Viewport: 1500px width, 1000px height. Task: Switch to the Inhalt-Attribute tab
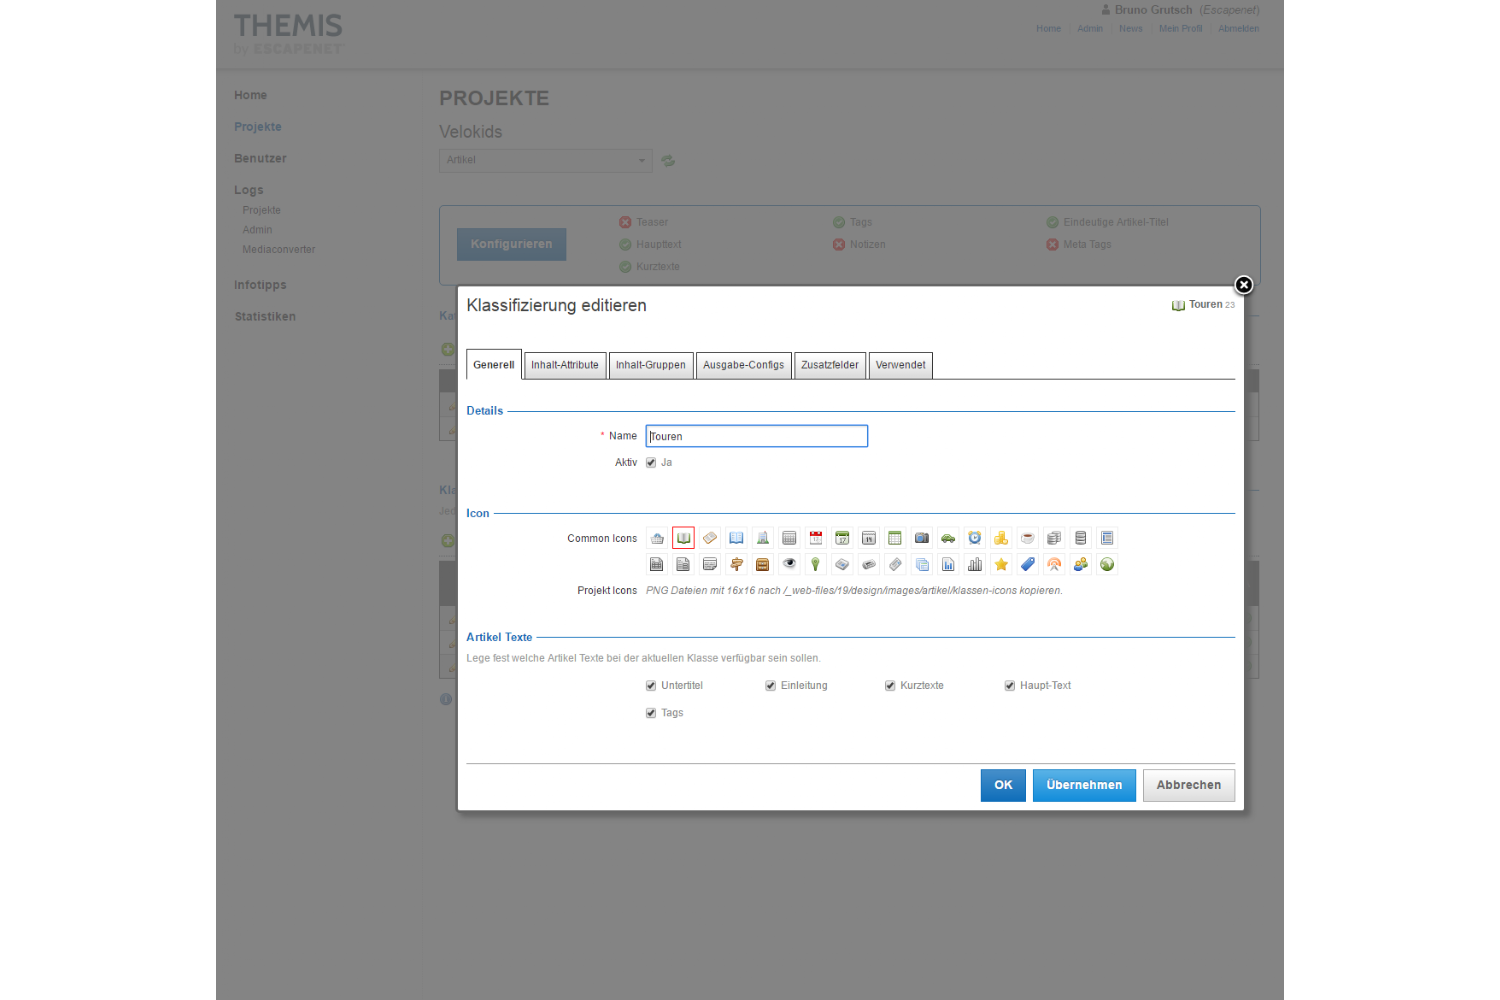(565, 365)
